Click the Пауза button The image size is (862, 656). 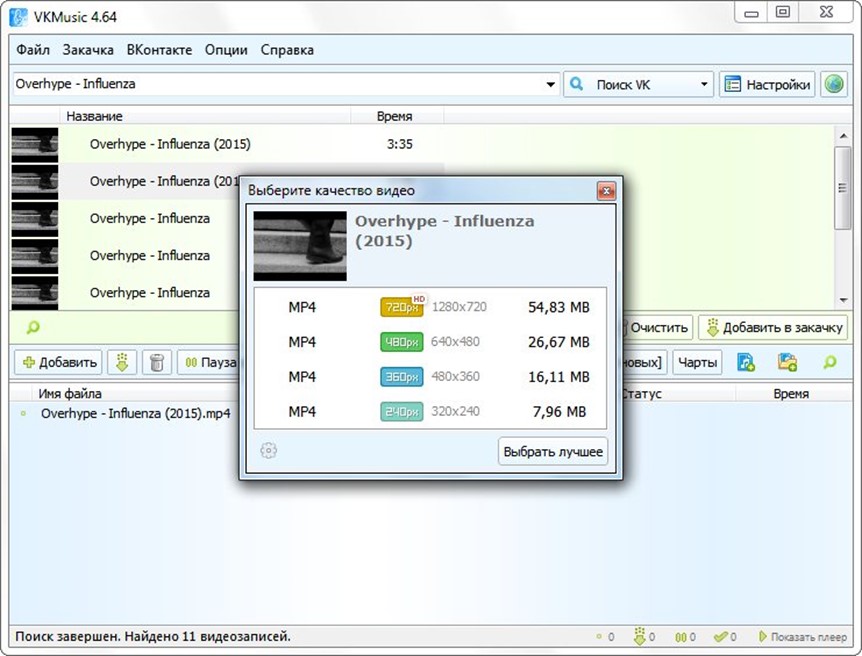[209, 362]
